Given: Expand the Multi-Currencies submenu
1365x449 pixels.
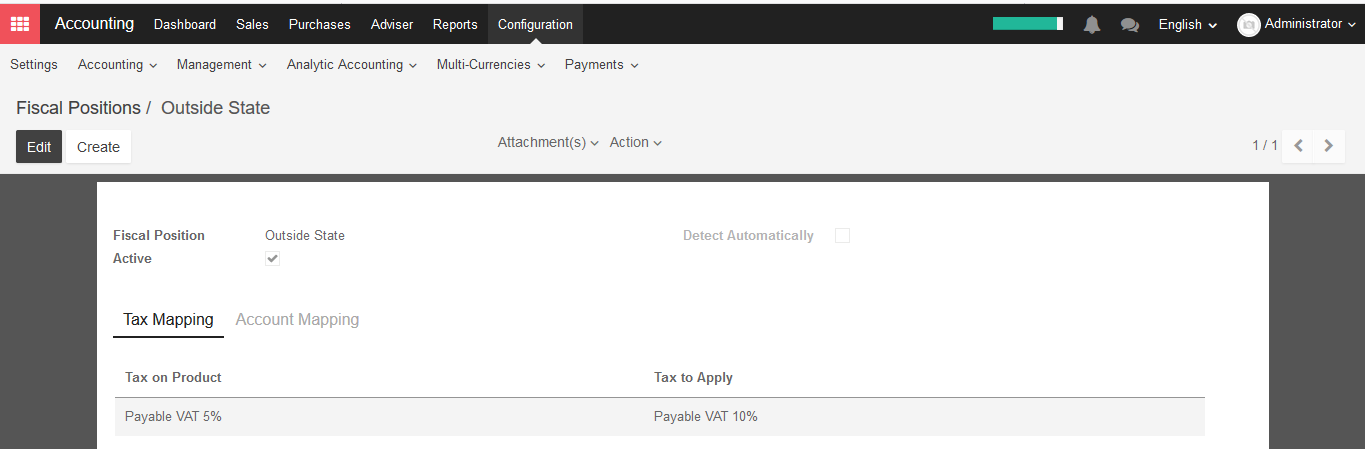Looking at the screenshot, I should click(x=491, y=65).
